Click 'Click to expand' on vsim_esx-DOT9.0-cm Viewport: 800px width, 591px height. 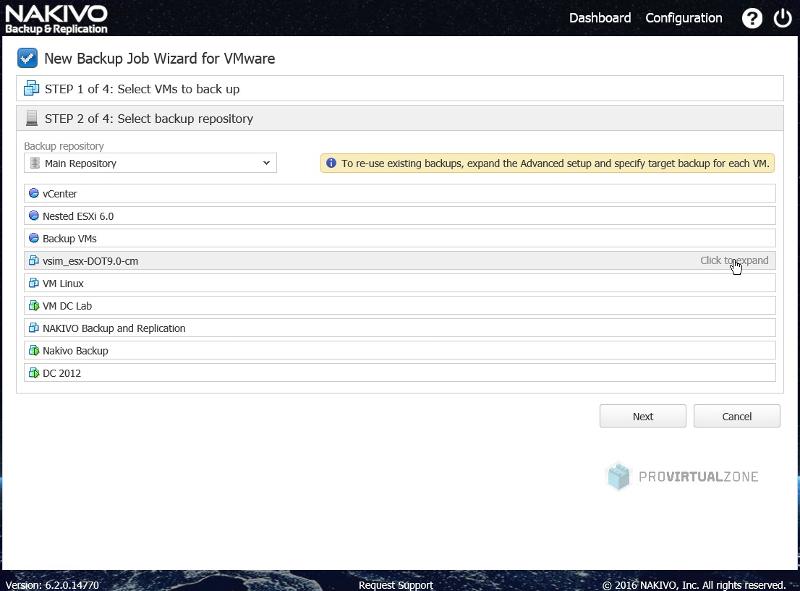pyautogui.click(x=734, y=260)
